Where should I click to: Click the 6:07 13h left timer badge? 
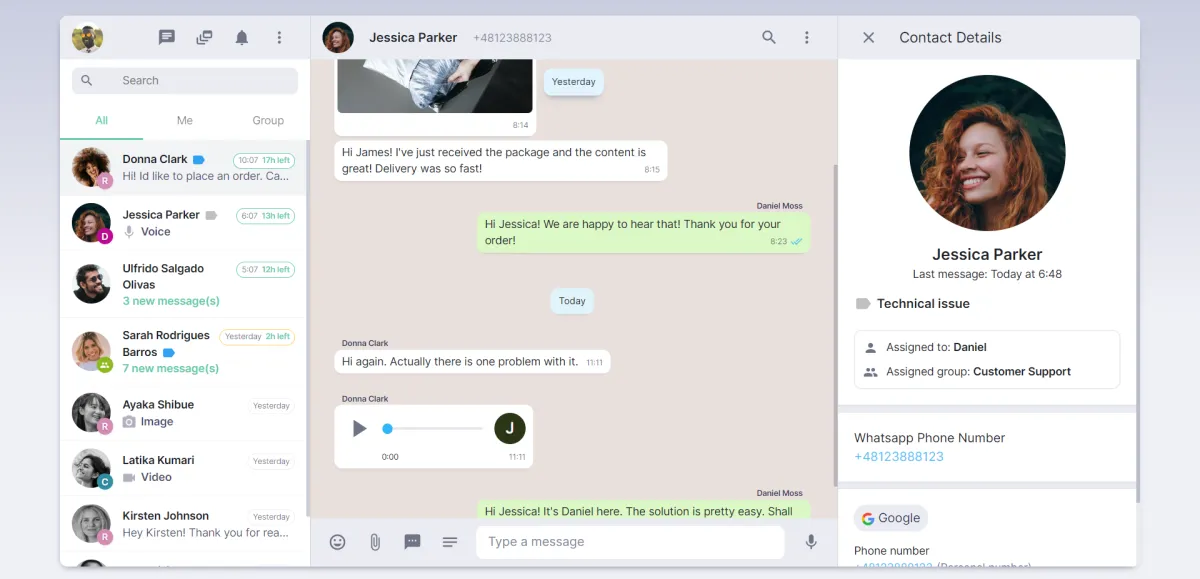click(x=265, y=216)
